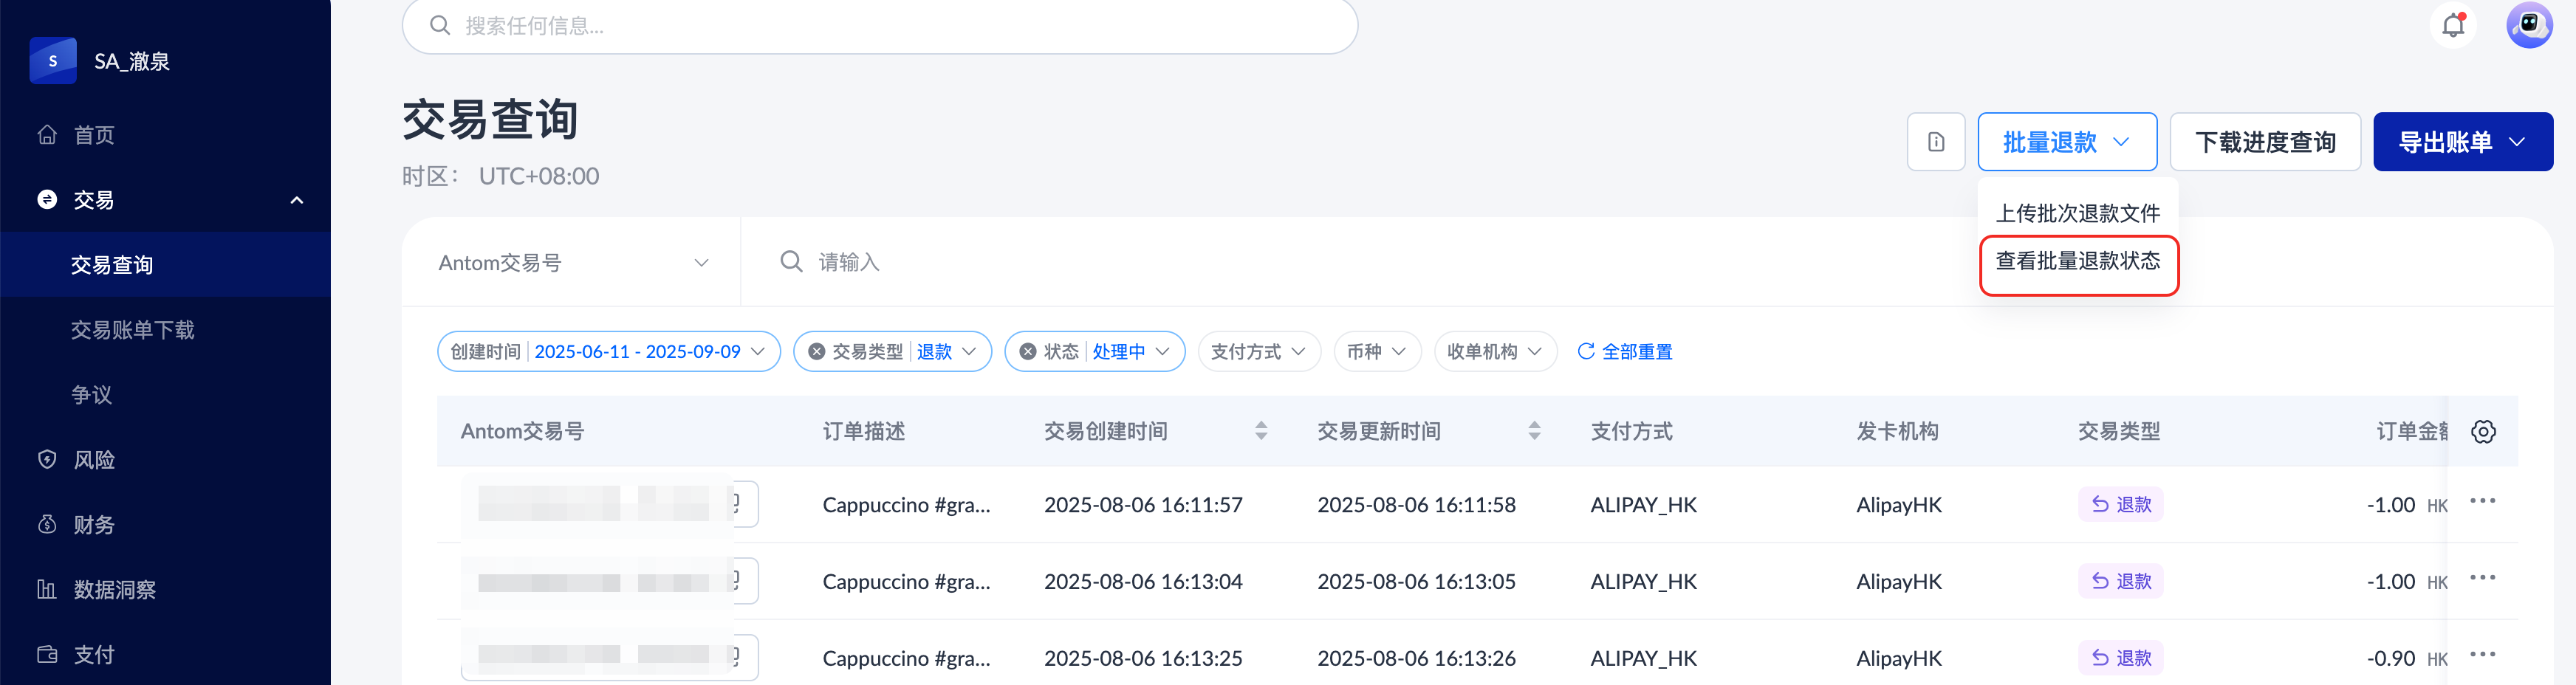
Task: Click the 下载进度查询 button
Action: click(2264, 142)
